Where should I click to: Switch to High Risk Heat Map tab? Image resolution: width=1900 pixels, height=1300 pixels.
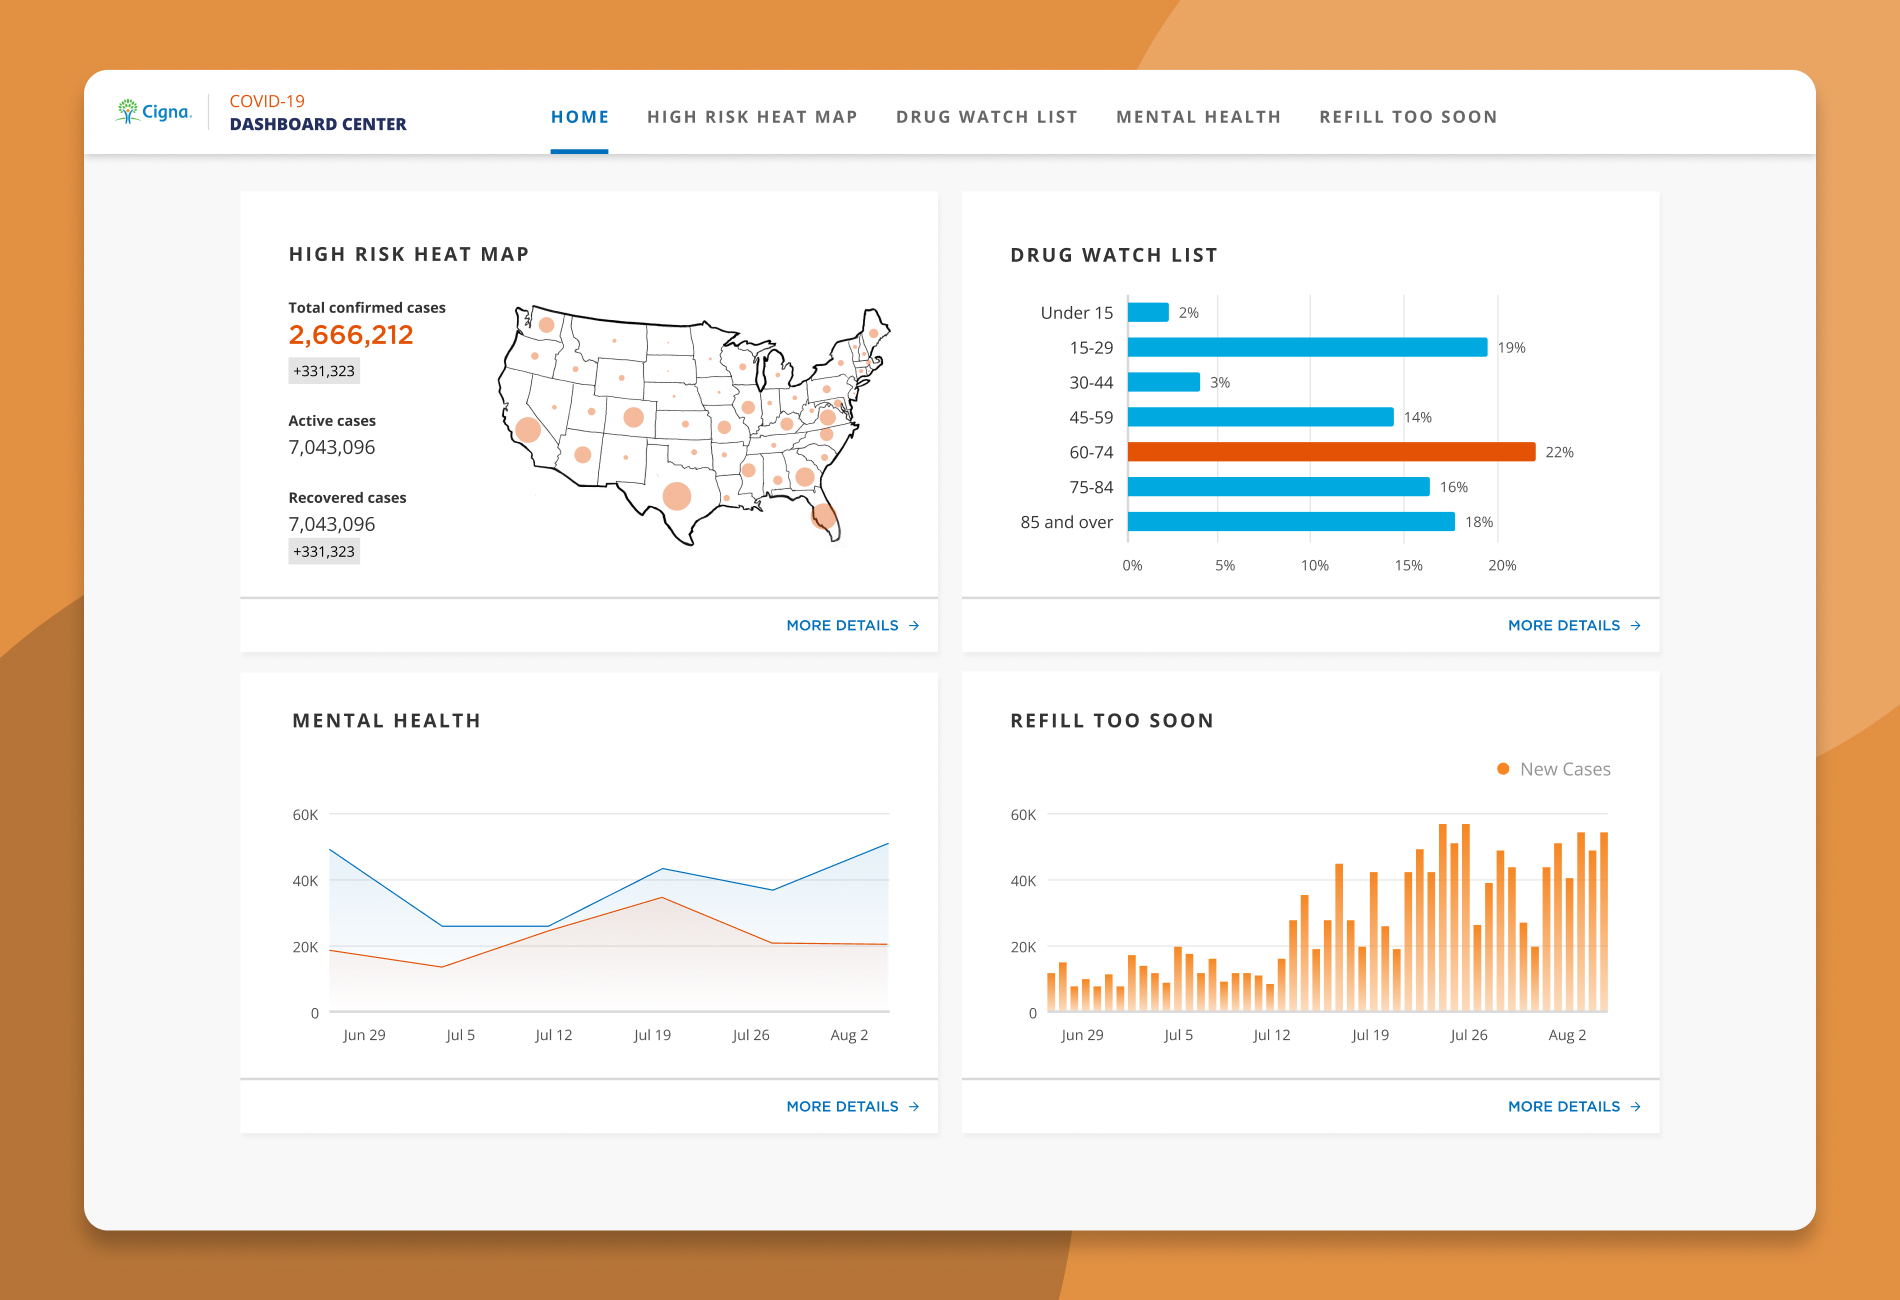(x=752, y=117)
